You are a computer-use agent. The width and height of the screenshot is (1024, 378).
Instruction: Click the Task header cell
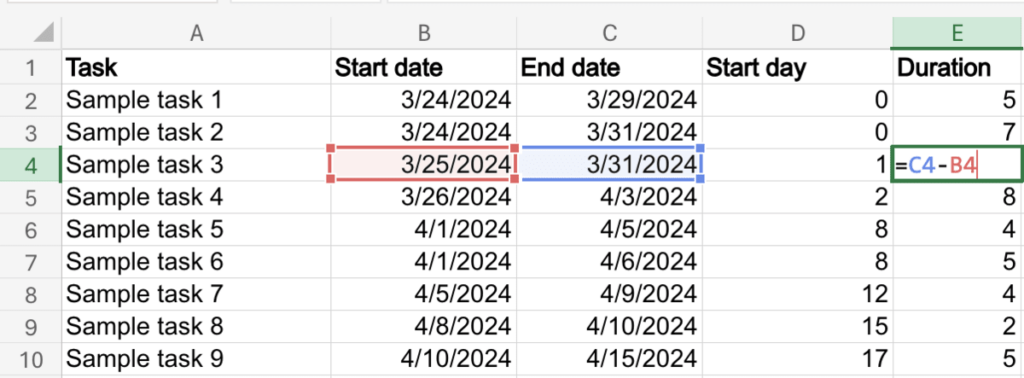[197, 67]
